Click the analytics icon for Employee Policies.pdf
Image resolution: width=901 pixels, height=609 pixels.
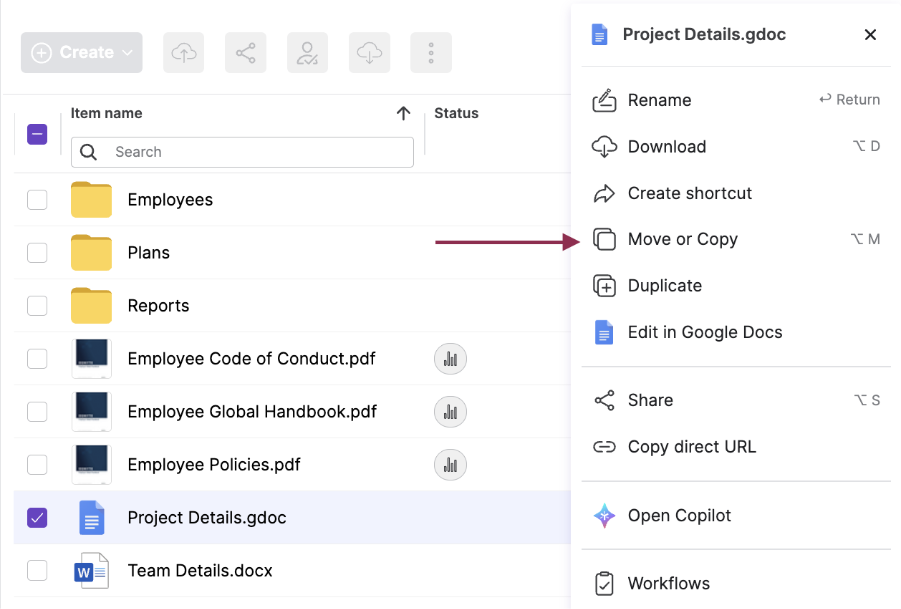point(450,465)
